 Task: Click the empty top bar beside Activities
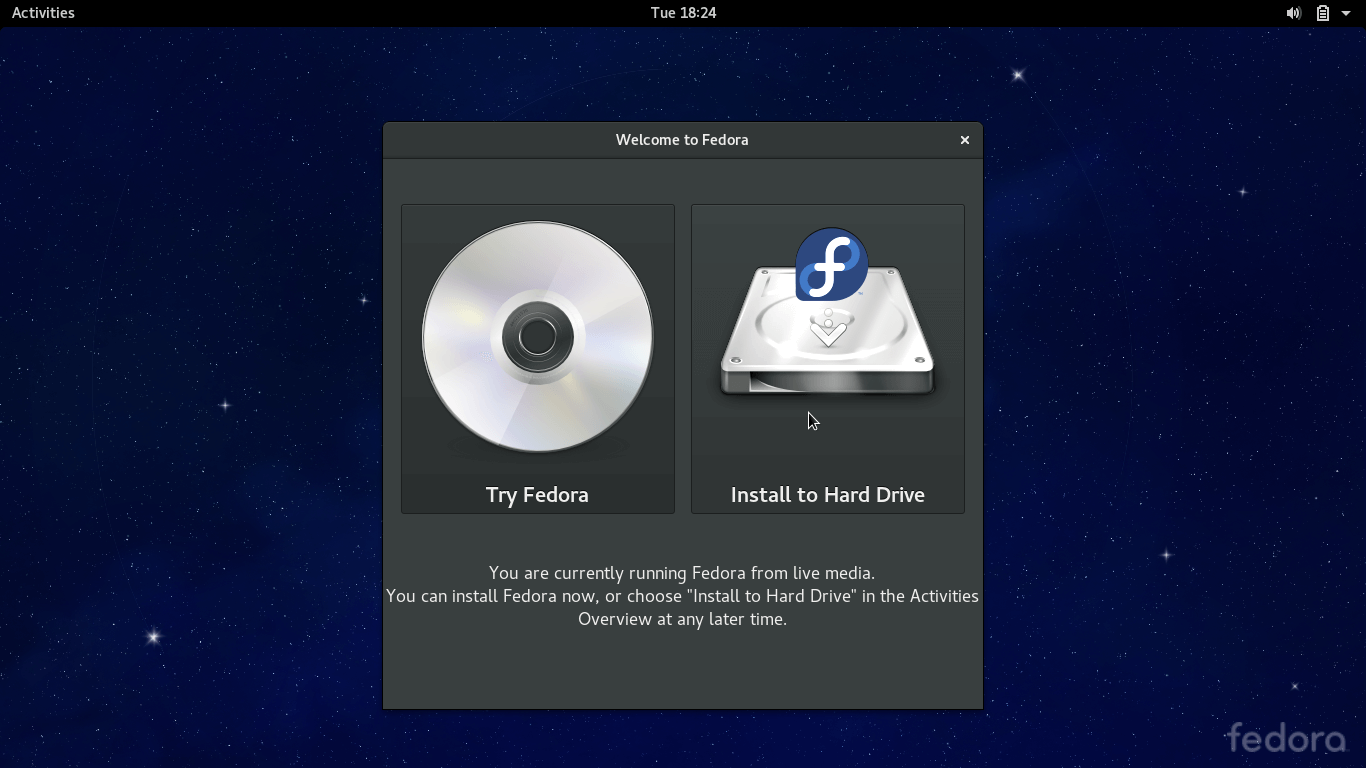300,13
